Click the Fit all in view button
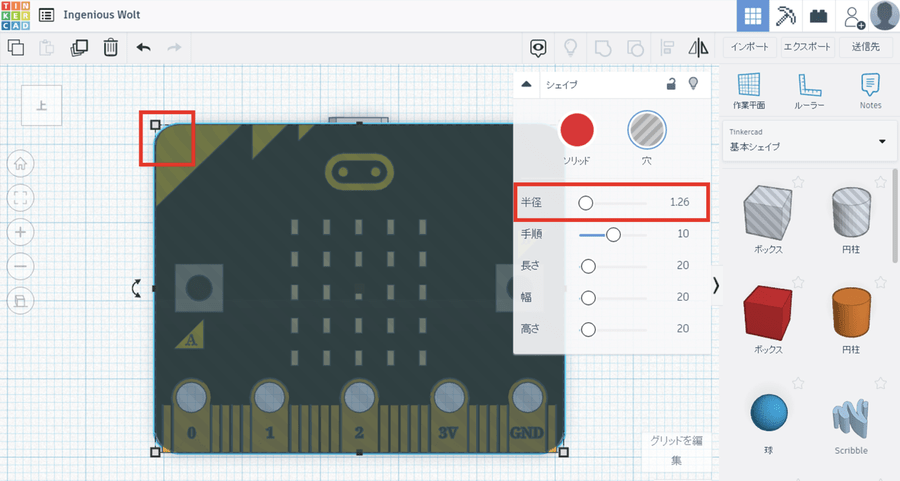The width and height of the screenshot is (900, 481). pyautogui.click(x=21, y=198)
